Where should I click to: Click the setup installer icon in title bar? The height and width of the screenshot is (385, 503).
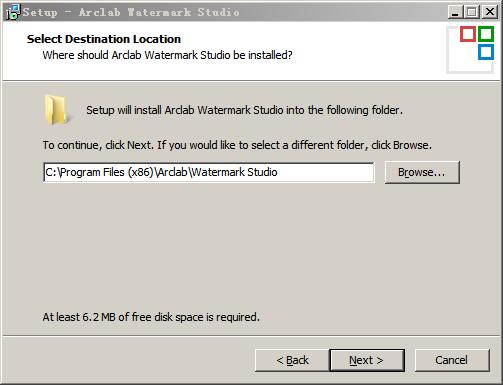[13, 12]
